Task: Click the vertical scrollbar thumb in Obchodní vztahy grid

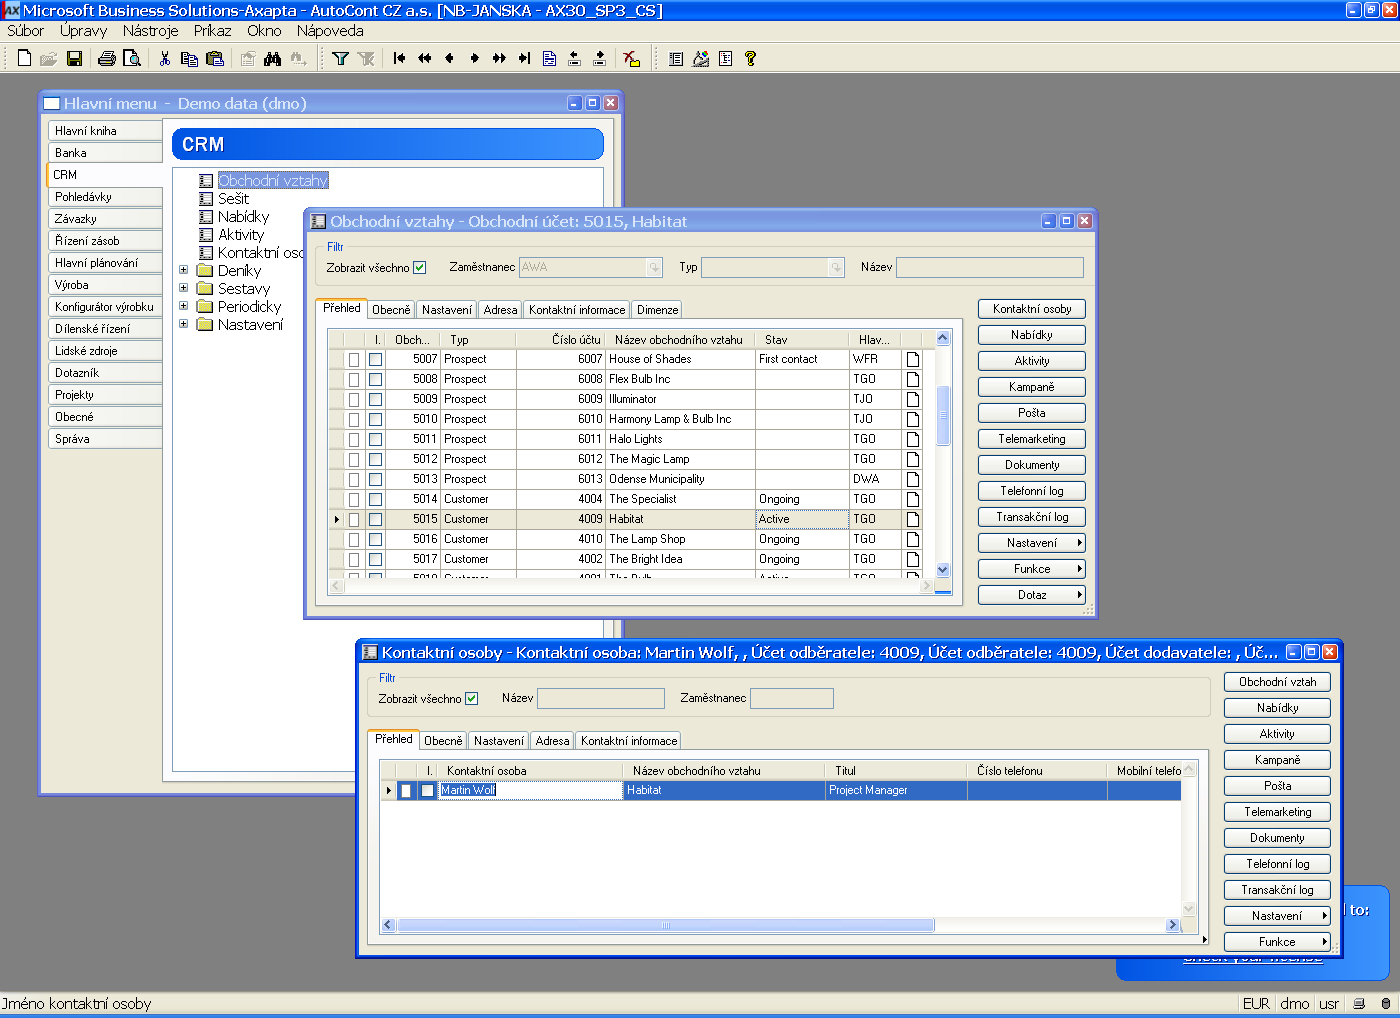Action: click(942, 415)
